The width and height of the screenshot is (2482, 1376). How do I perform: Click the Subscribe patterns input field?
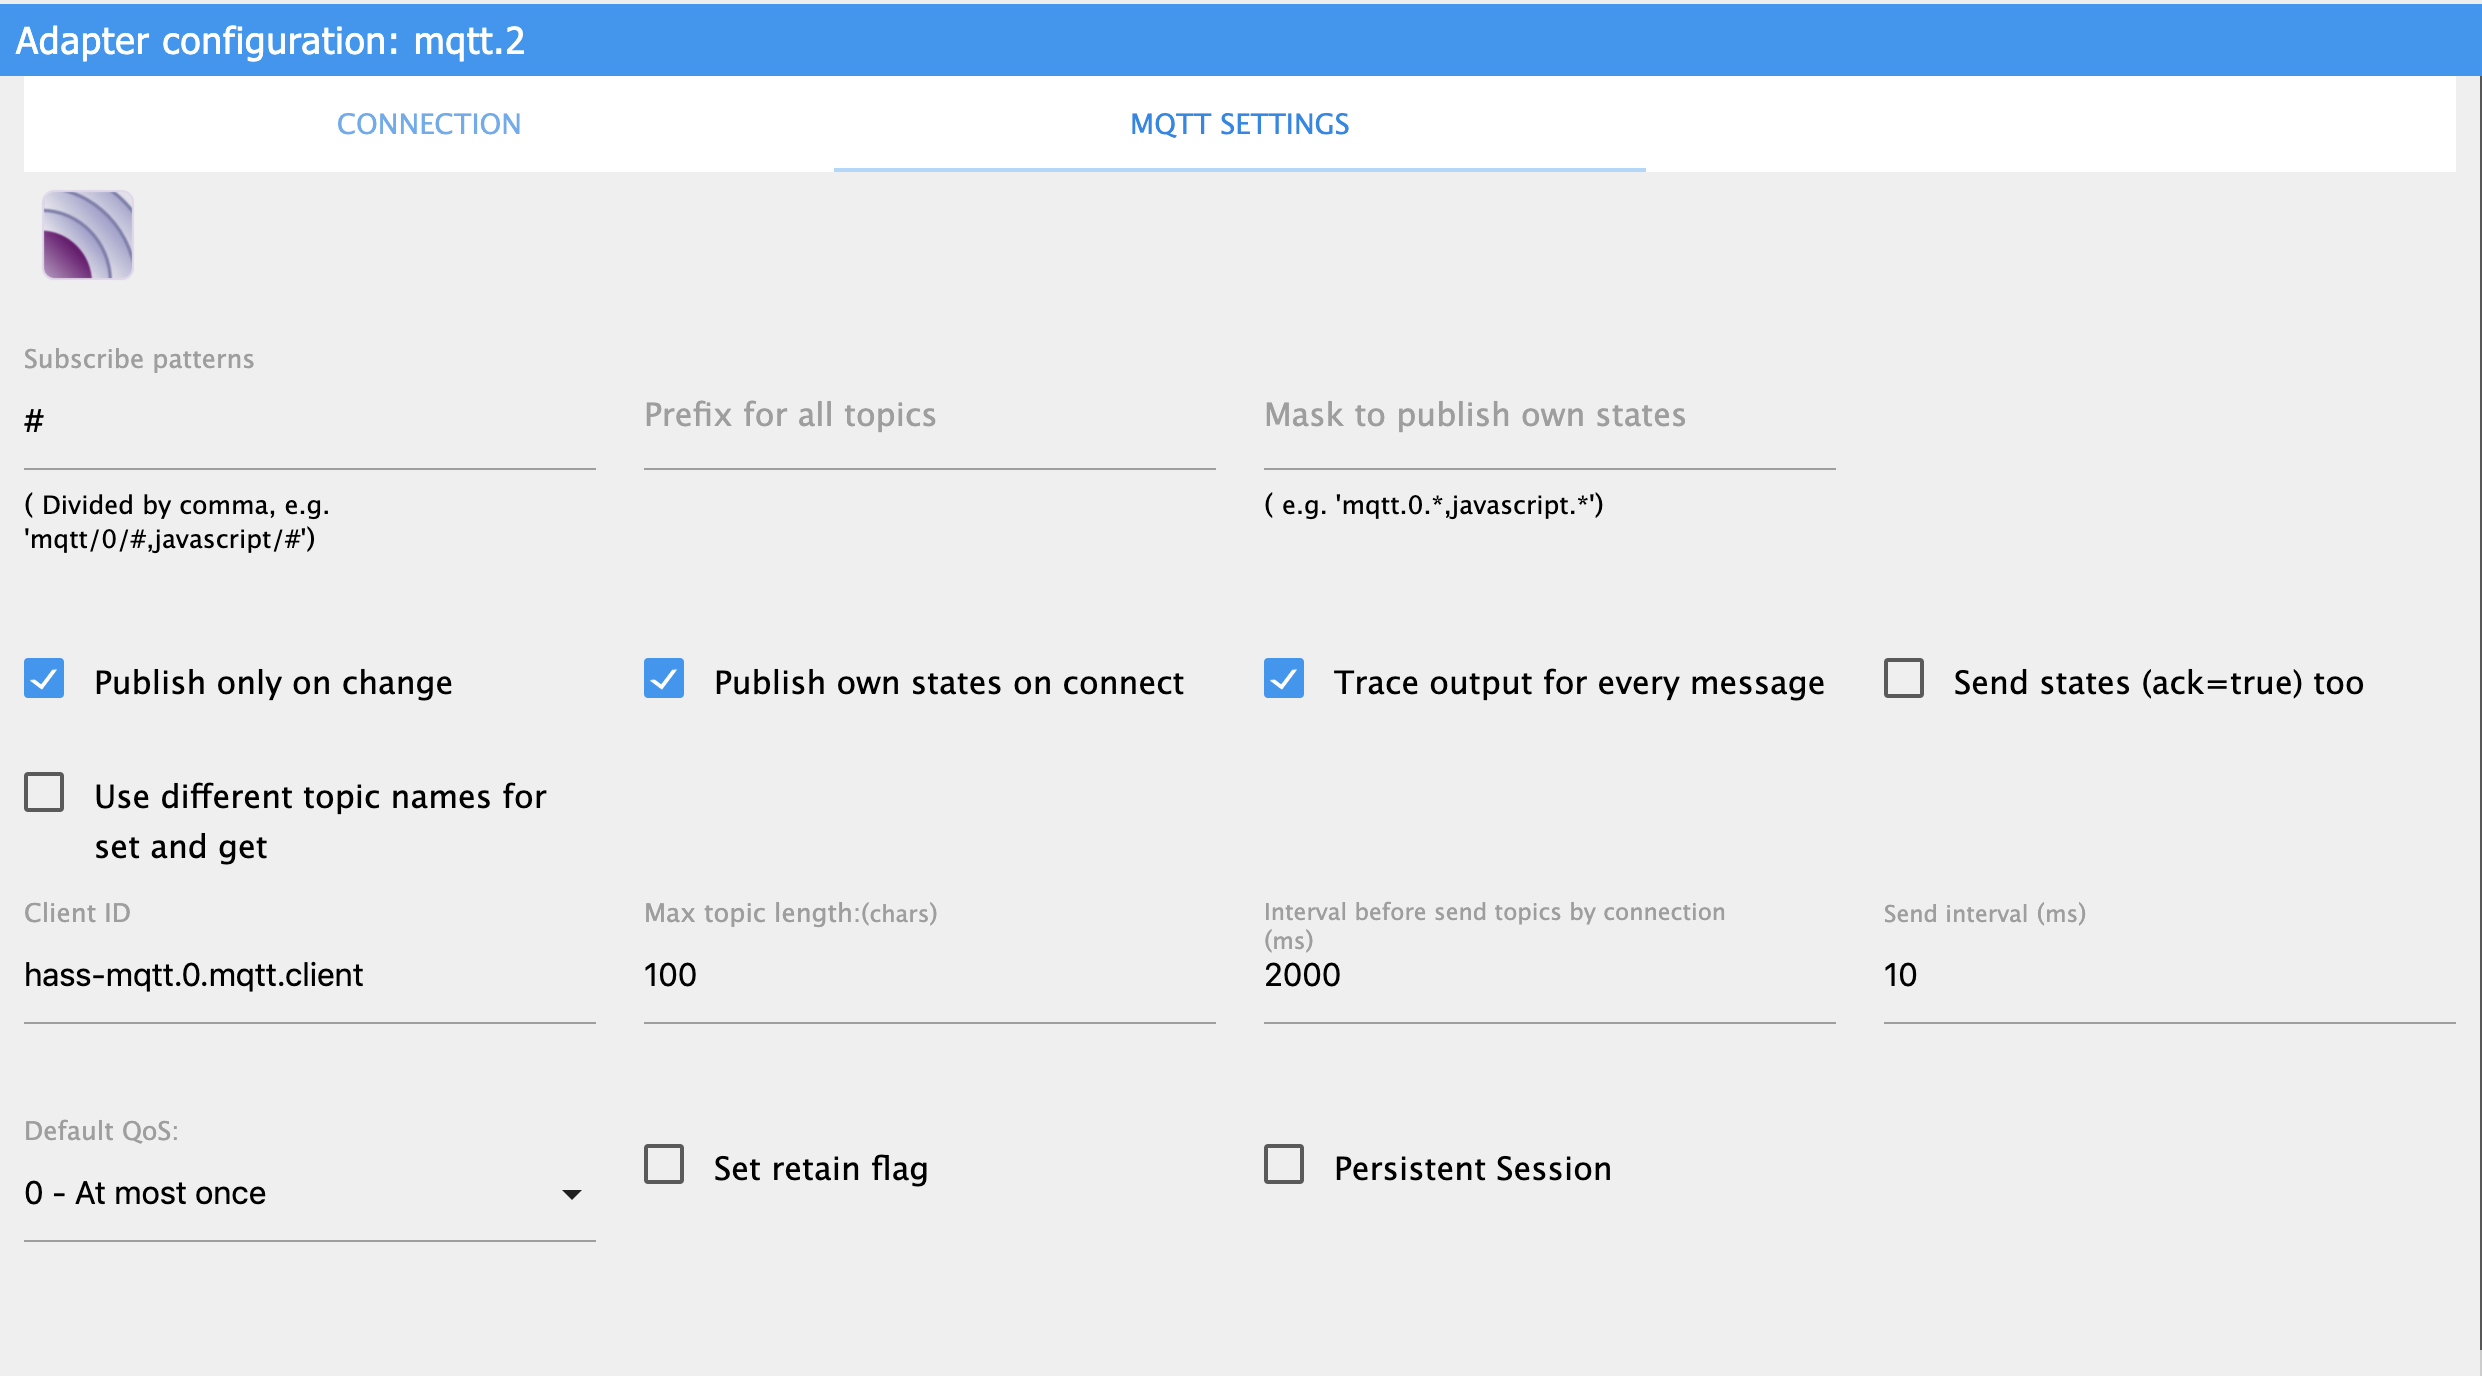[309, 422]
